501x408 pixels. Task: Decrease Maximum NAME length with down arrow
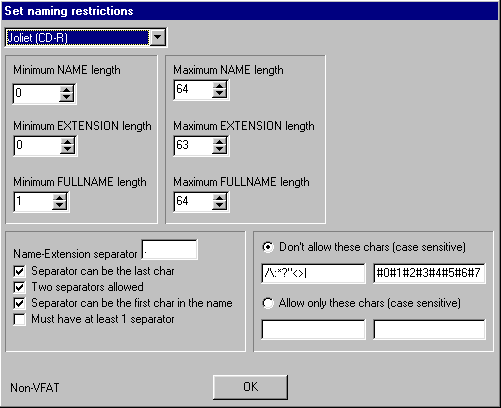pyautogui.click(x=219, y=93)
